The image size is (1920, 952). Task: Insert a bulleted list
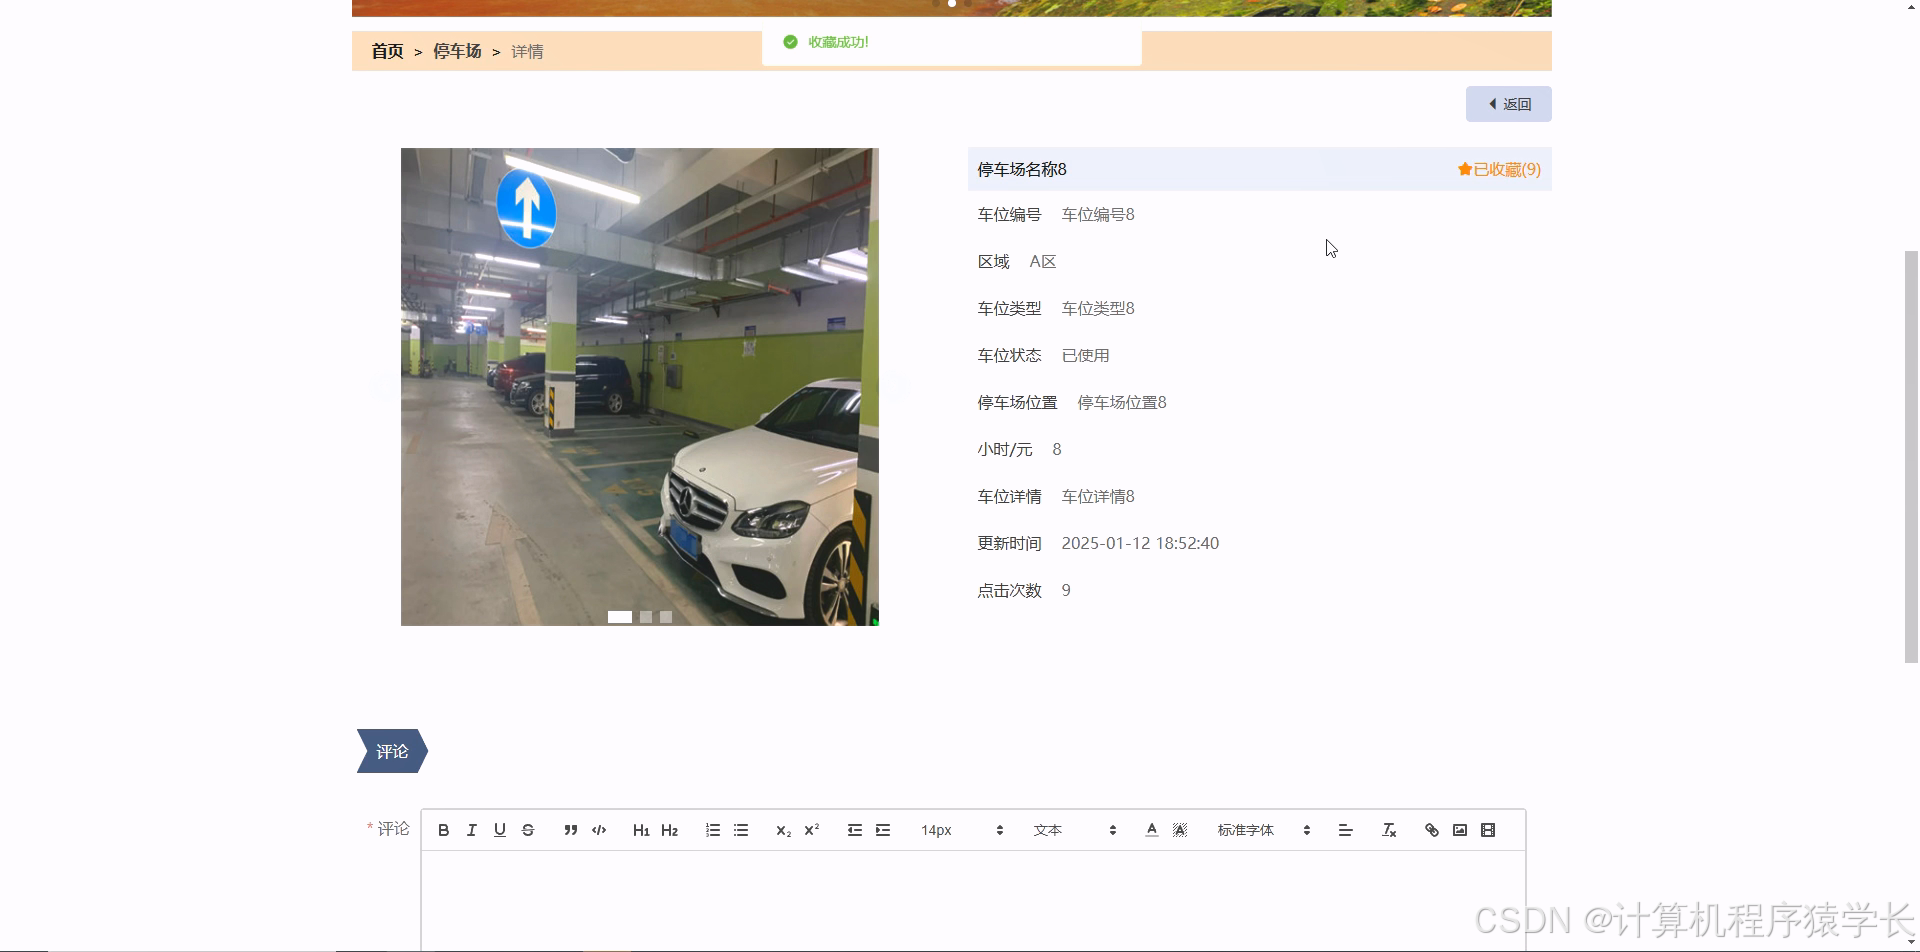(x=741, y=830)
